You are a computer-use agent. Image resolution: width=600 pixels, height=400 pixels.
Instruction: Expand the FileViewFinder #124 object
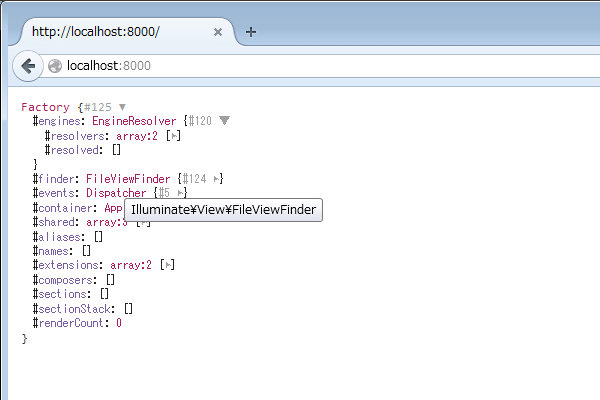pyautogui.click(x=217, y=179)
